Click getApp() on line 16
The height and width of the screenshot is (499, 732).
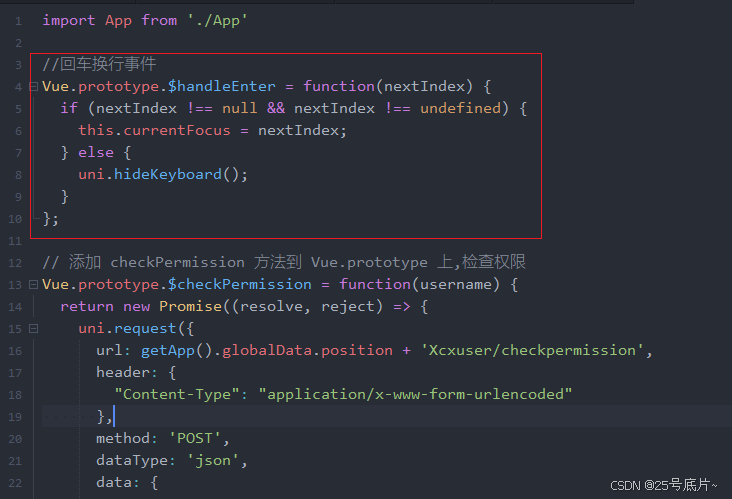click(177, 351)
